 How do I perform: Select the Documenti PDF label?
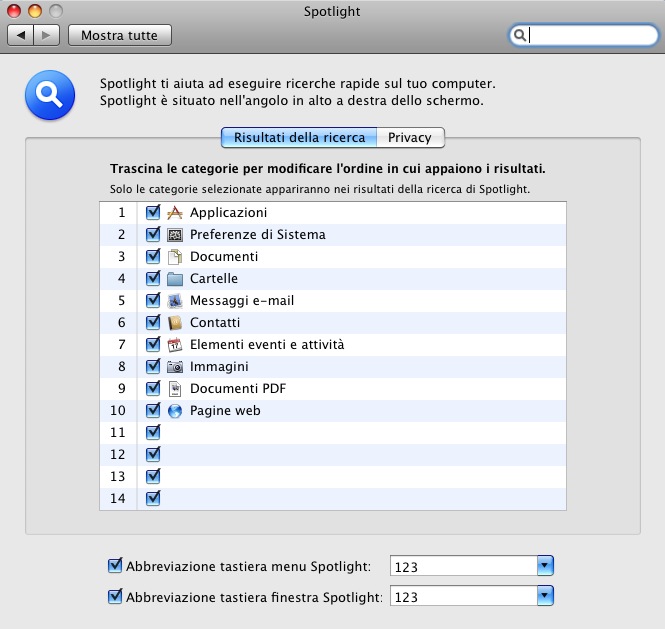[238, 389]
